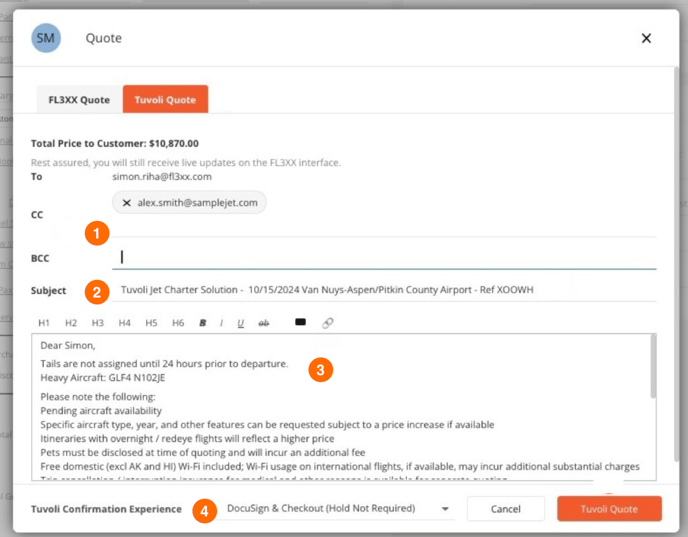Click the 'Quote' dialog title
The image size is (688, 537).
coord(104,38)
